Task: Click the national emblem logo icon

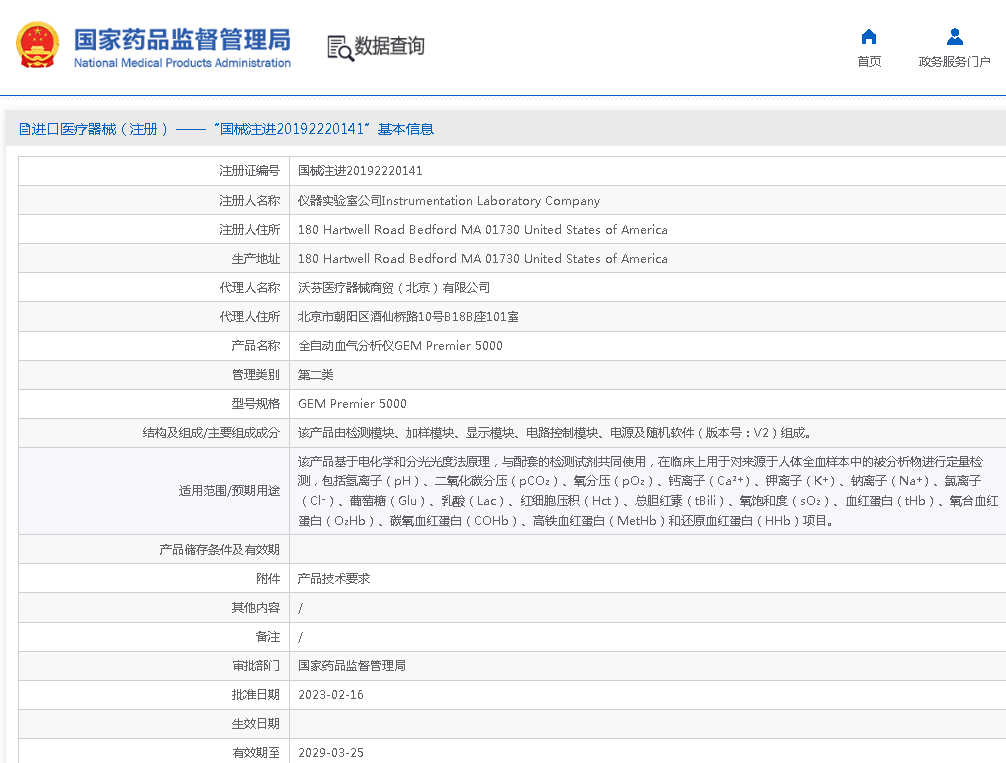Action: [x=37, y=46]
